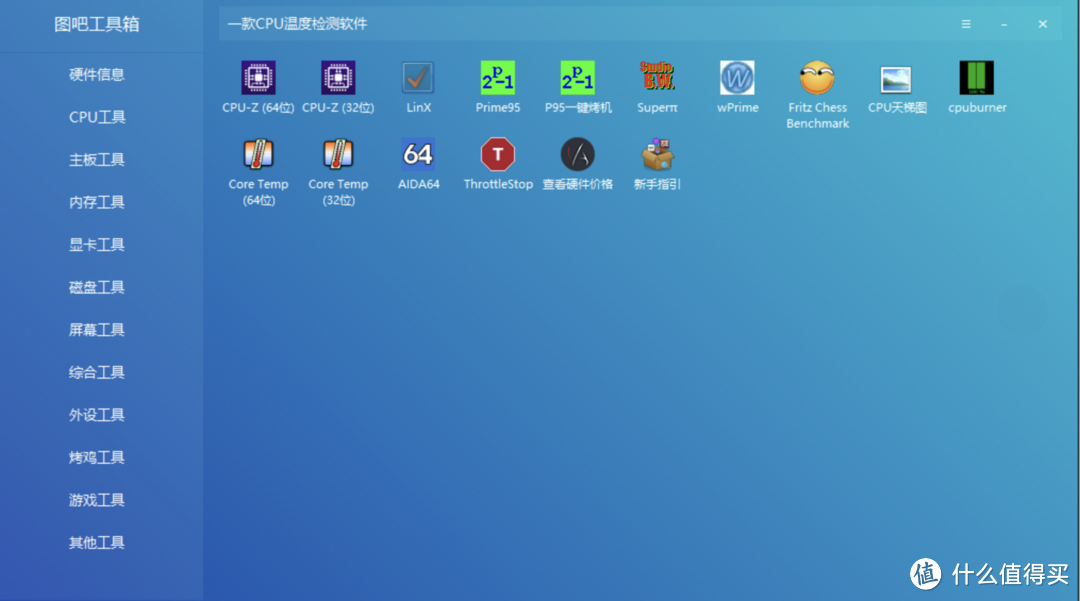Go to 主板工具 section
1080x601 pixels.
pos(97,160)
